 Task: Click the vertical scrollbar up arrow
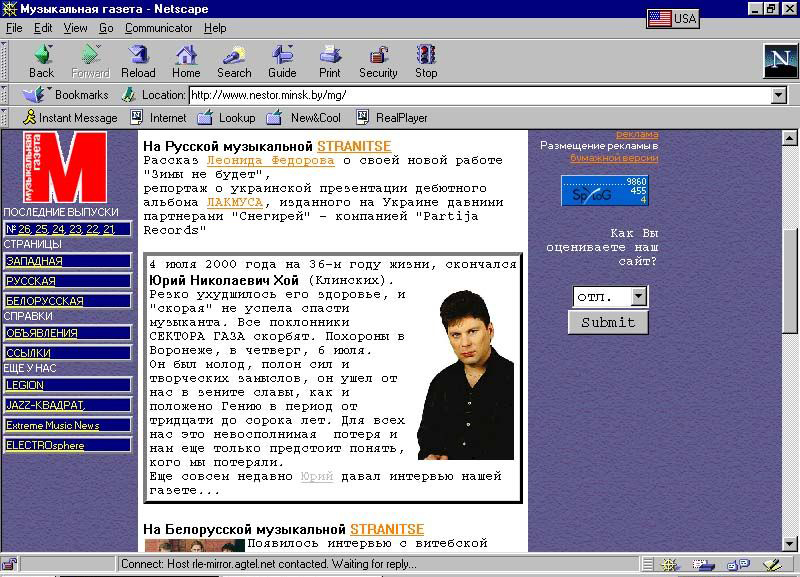click(x=789, y=138)
